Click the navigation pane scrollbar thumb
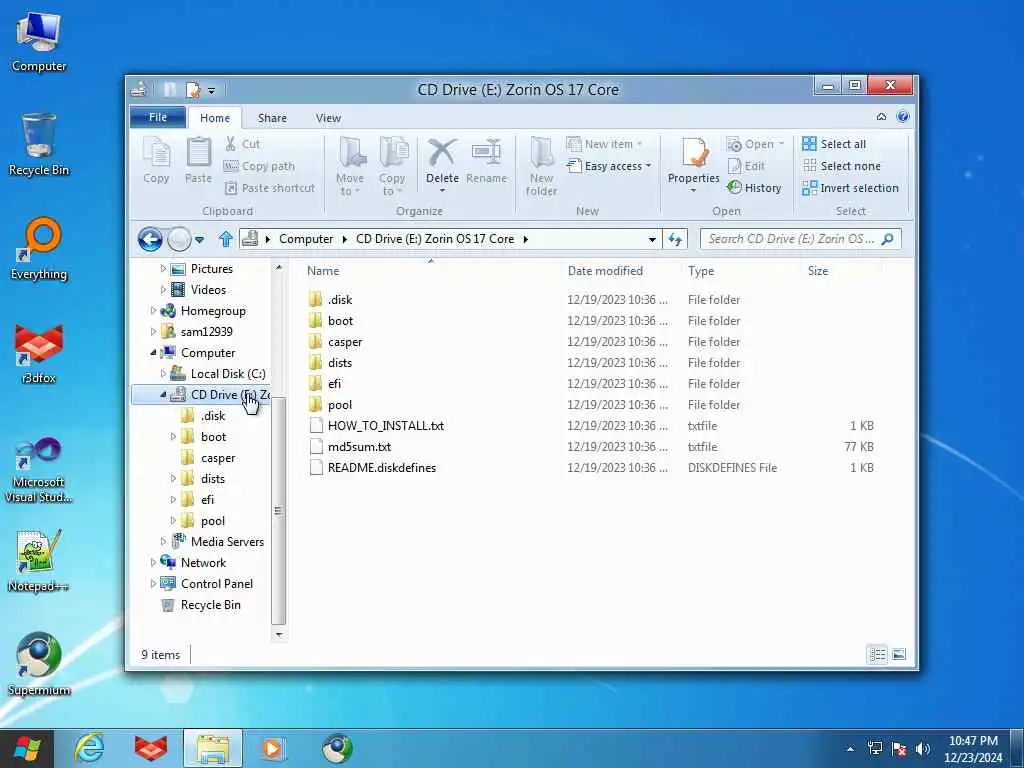 pyautogui.click(x=278, y=510)
